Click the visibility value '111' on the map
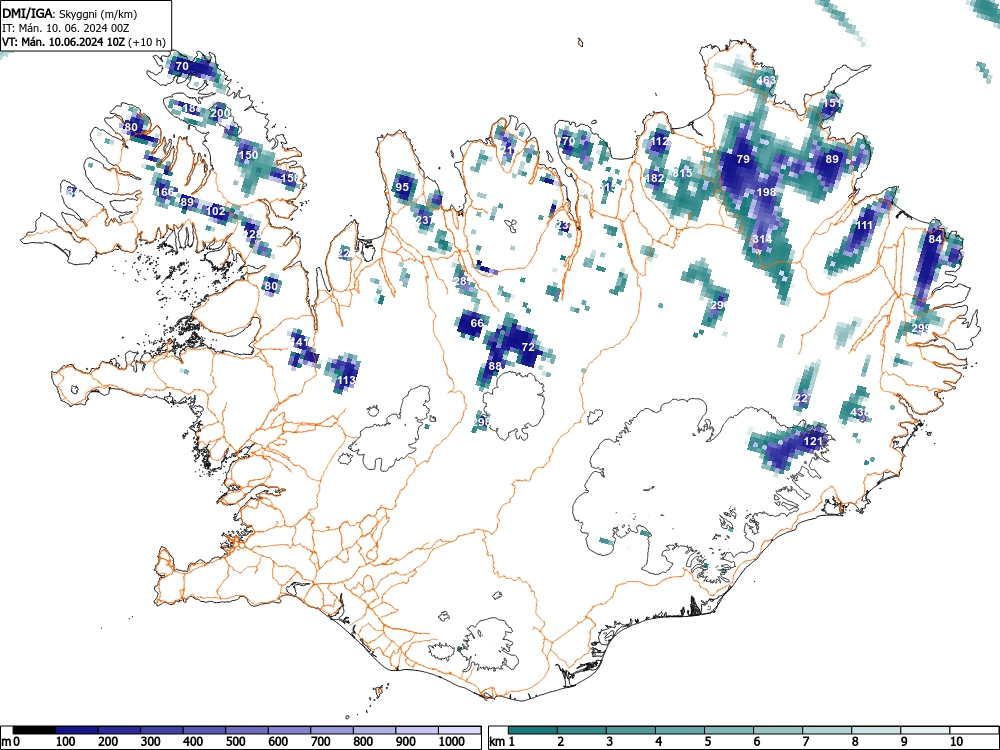This screenshot has height=750, width=1000. click(864, 225)
